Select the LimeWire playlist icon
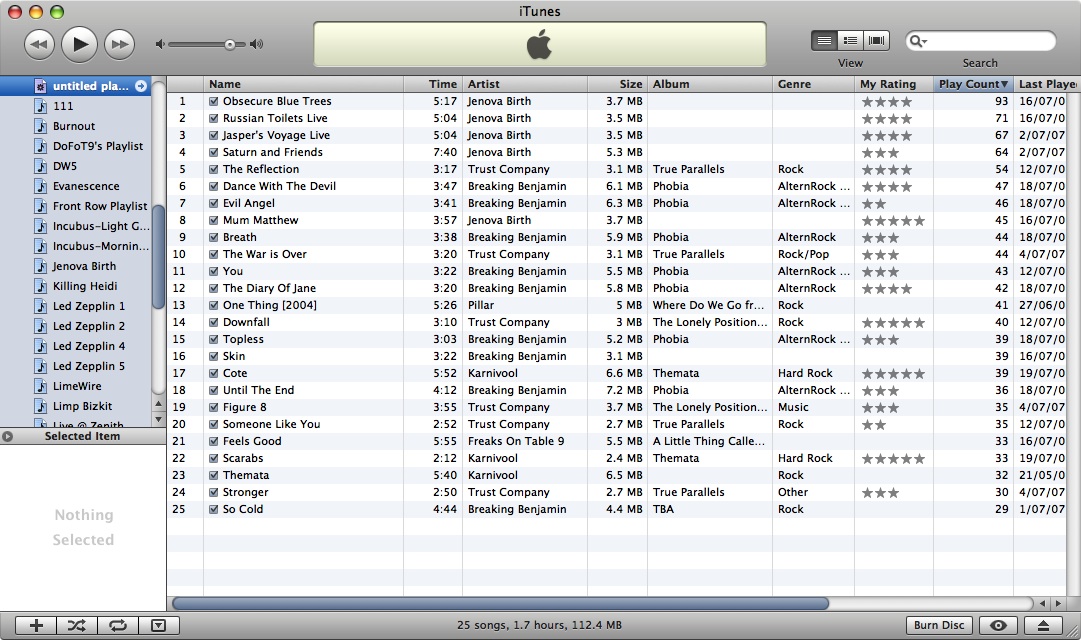 (41, 386)
